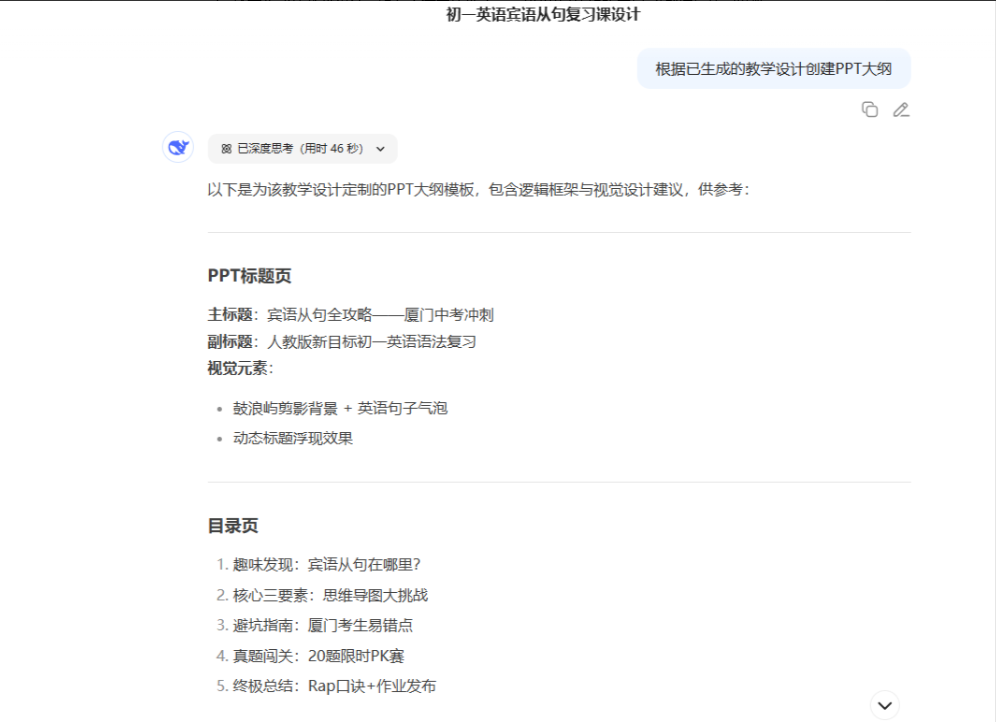Click the 主标题 line about 宾语从句全攻略
996x722 pixels.
point(350,315)
